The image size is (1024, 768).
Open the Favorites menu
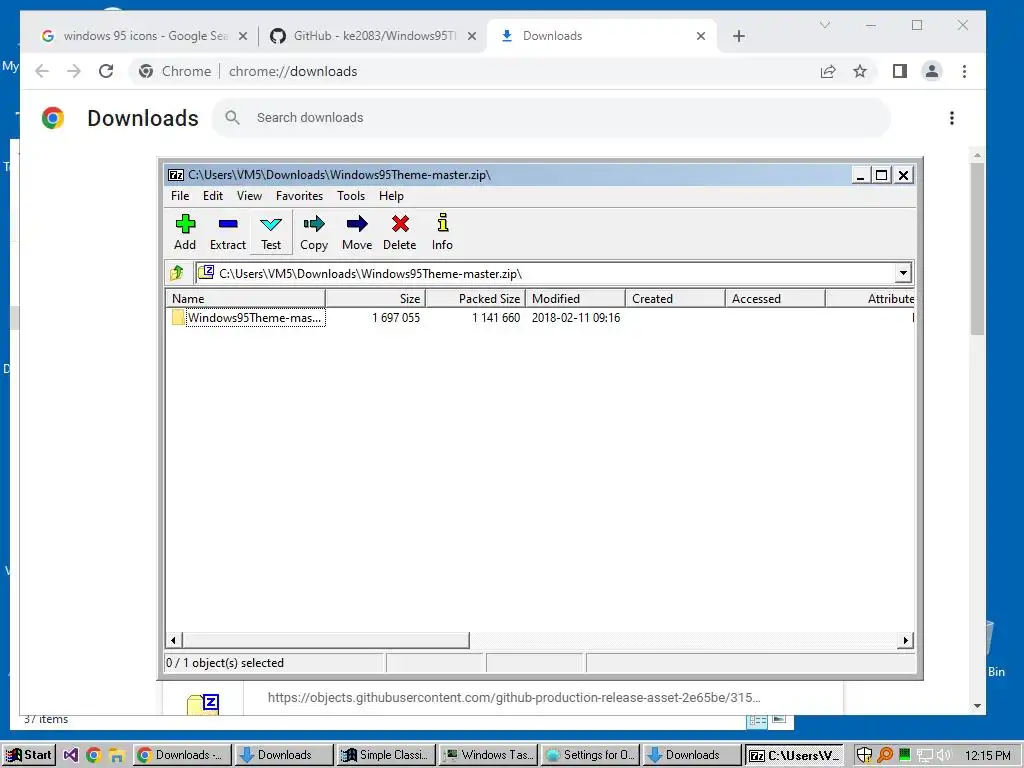click(x=299, y=196)
